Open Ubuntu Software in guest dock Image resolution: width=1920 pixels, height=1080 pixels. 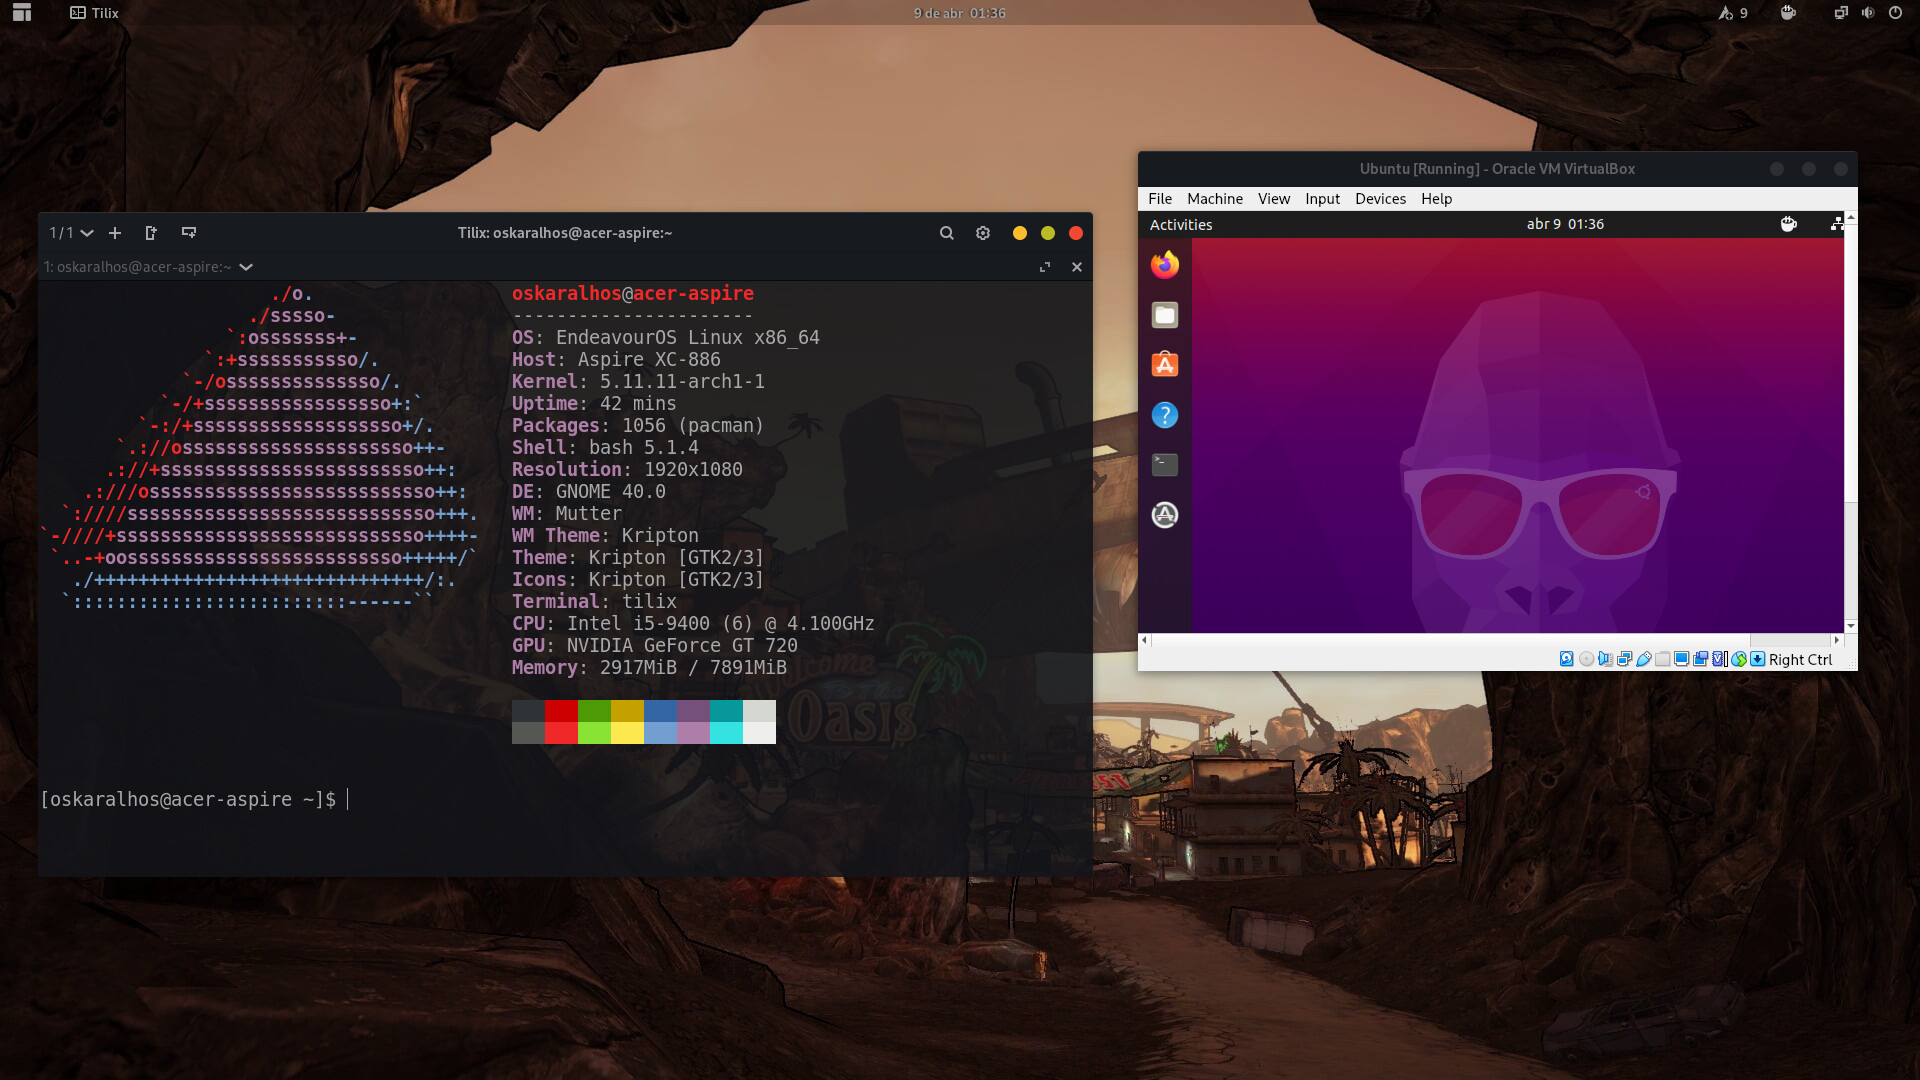point(1165,365)
